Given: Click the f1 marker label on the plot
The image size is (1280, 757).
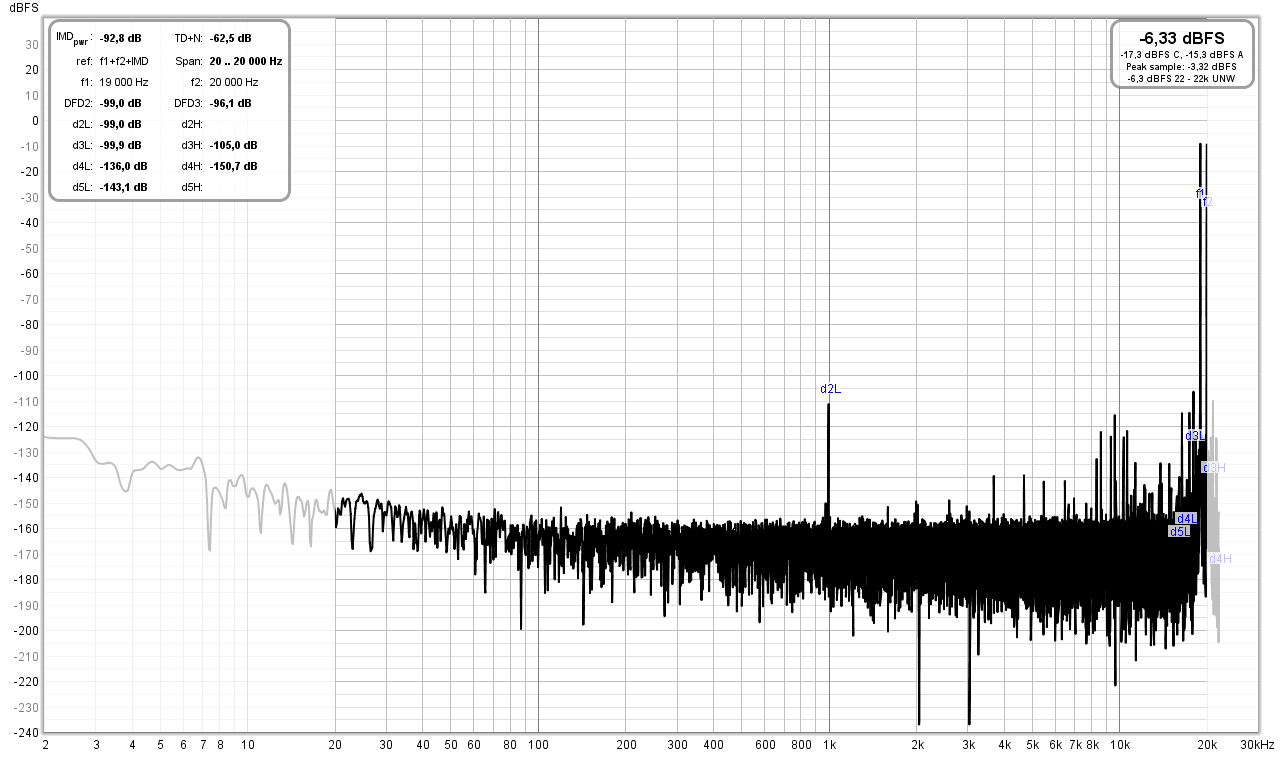Looking at the screenshot, I should coord(1200,193).
